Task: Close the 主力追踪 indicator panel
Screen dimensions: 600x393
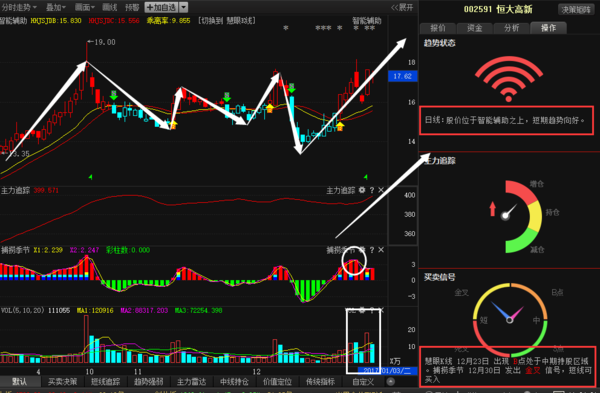Action: pos(381,190)
